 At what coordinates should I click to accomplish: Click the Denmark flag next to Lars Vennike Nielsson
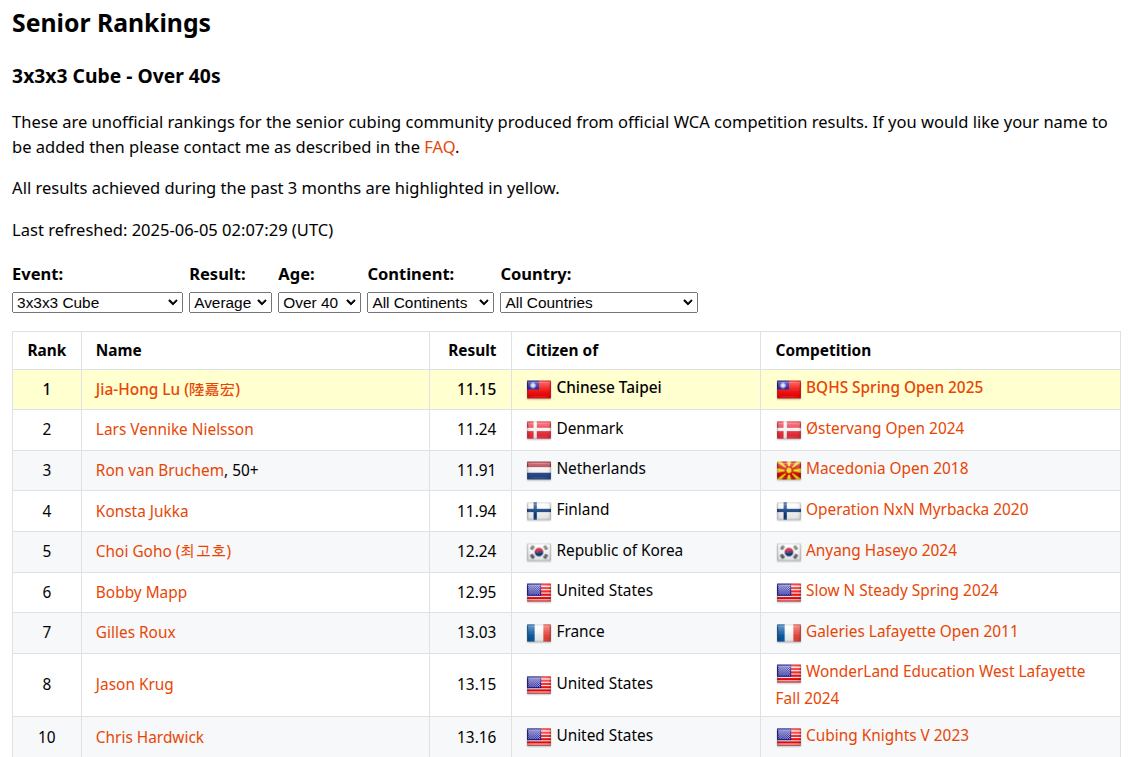click(x=538, y=429)
